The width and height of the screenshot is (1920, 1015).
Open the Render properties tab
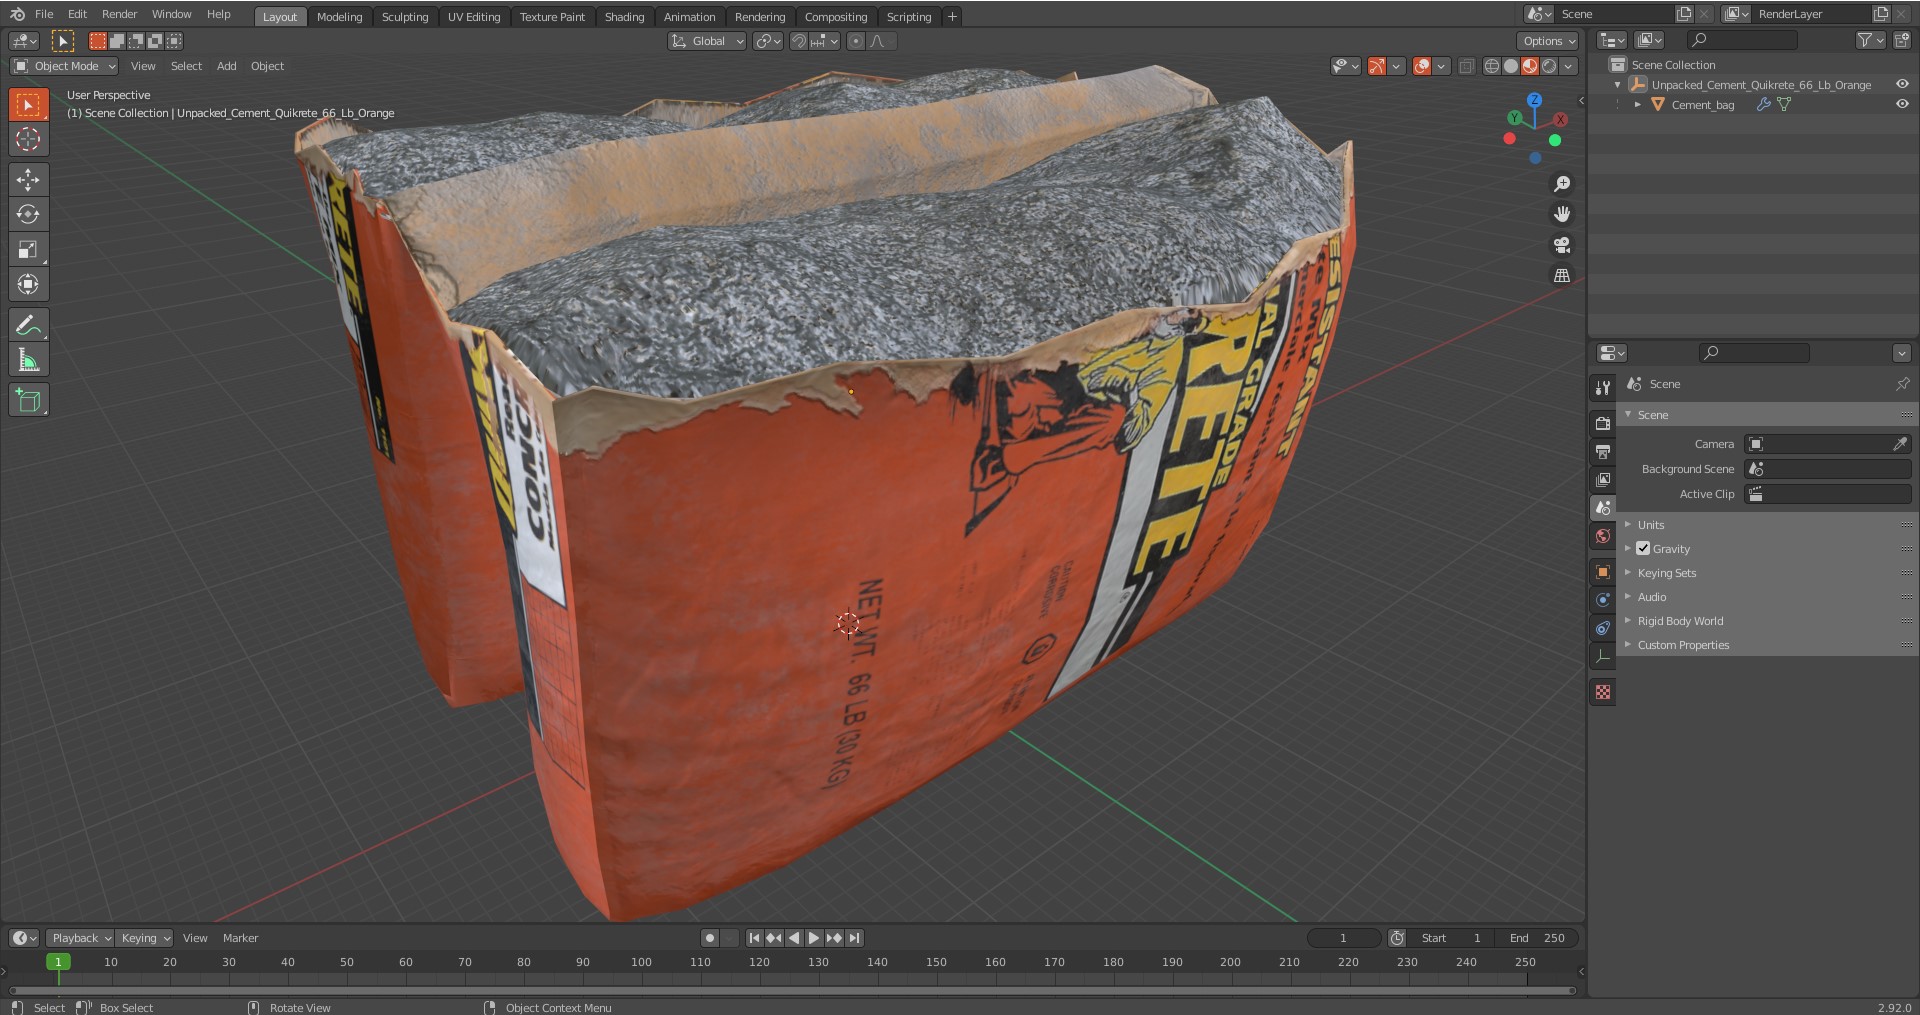[x=1603, y=424]
